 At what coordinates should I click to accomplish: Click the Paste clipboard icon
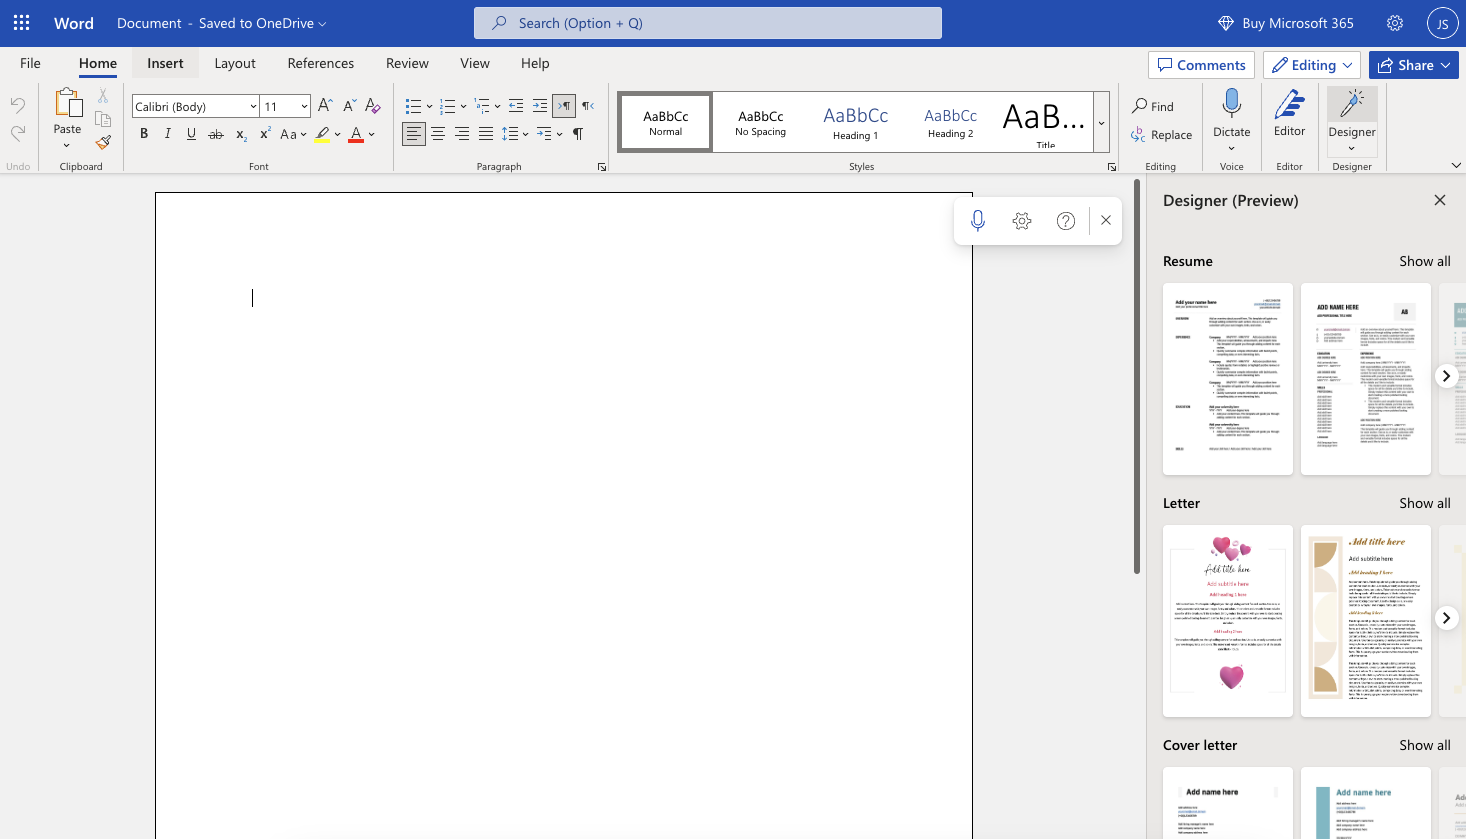[67, 103]
